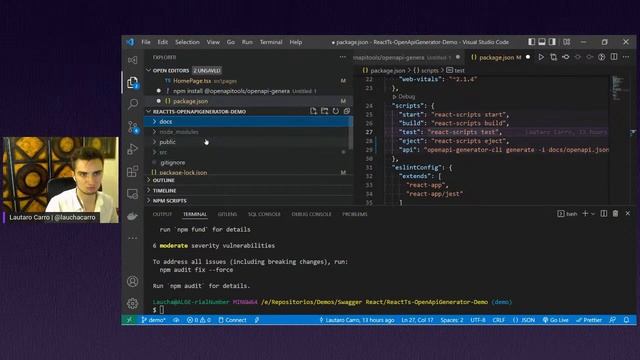Show additional activity bar views
This screenshot has width=640, height=360.
[133, 238]
